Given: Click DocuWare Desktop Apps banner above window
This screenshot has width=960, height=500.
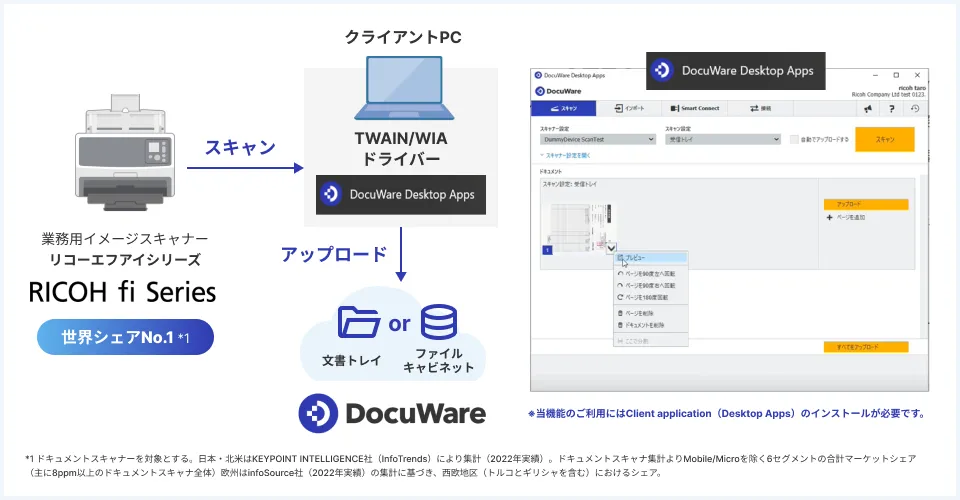Looking at the screenshot, I should (735, 70).
